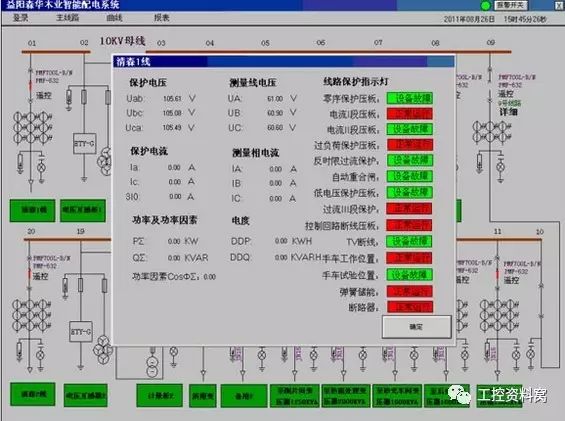Image resolution: width=565 pixels, height=421 pixels.
Task: Open the 曲线 menu
Action: 115,18
